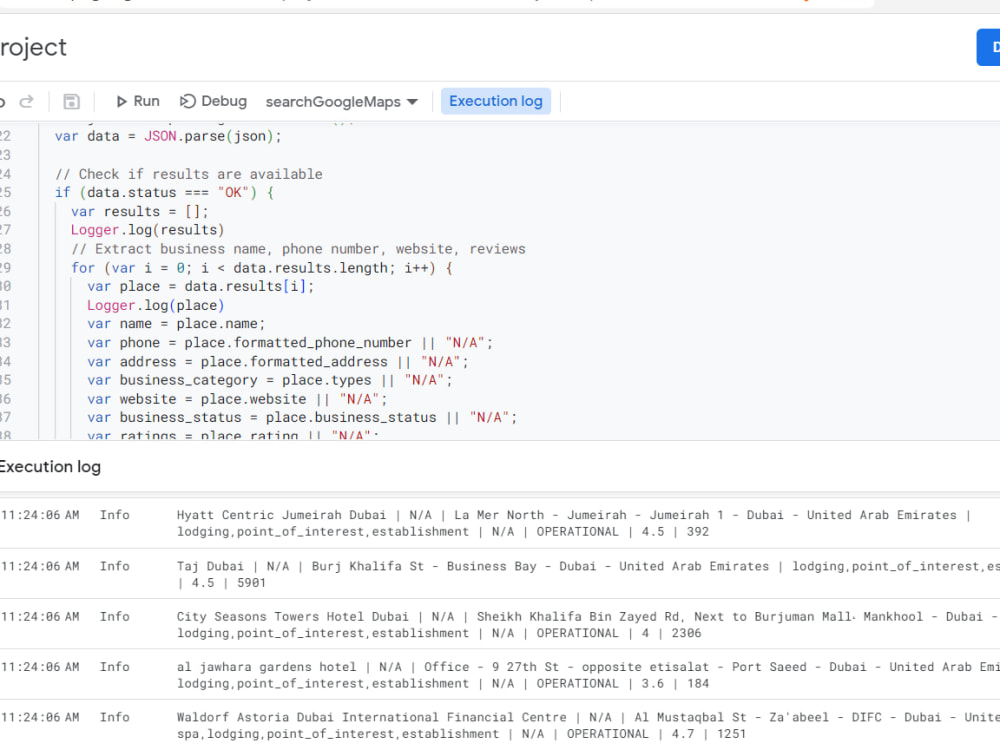The image size is (1000, 750).
Task: Click Info label in Taj Dubai row
Action: pos(115,566)
